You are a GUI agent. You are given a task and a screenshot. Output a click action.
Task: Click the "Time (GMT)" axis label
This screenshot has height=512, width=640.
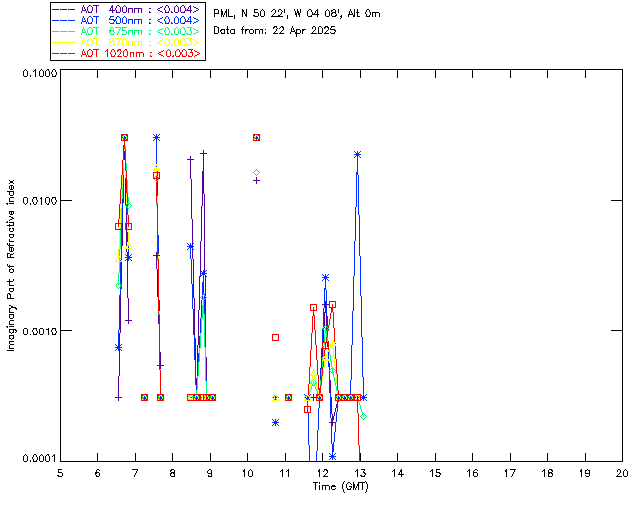[x=340, y=487]
